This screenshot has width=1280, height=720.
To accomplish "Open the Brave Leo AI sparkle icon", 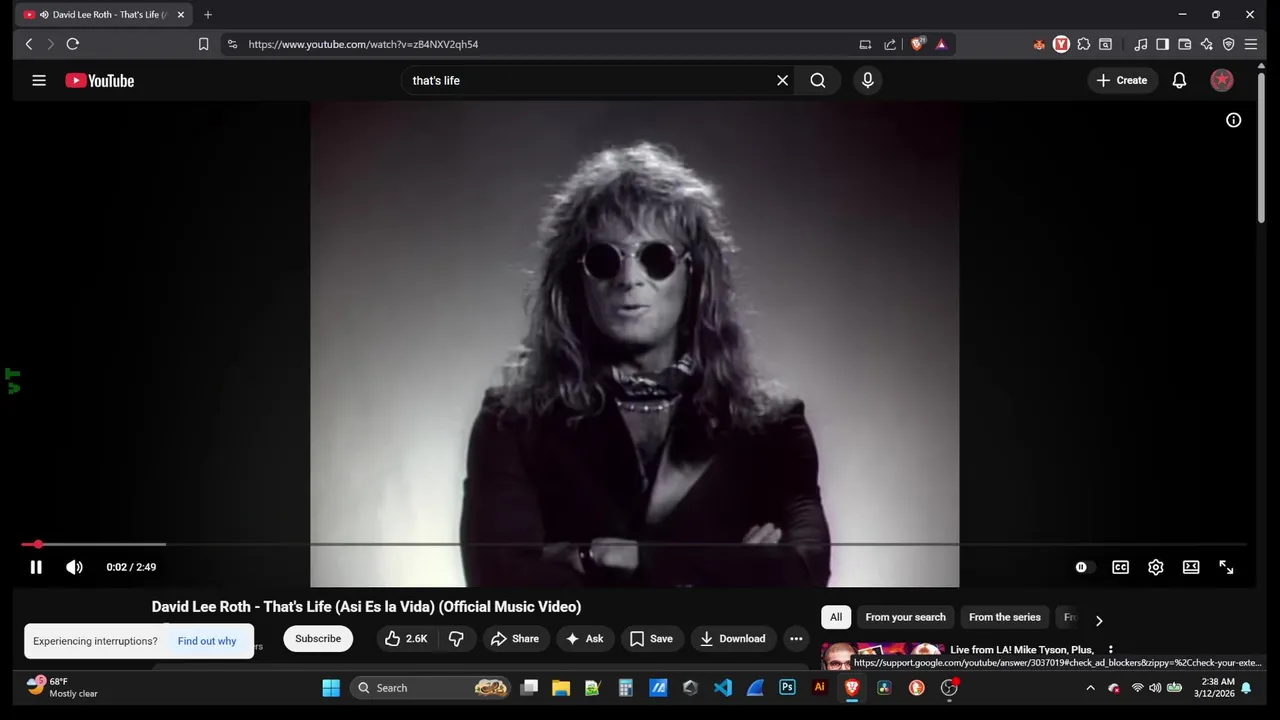I will [1207, 44].
